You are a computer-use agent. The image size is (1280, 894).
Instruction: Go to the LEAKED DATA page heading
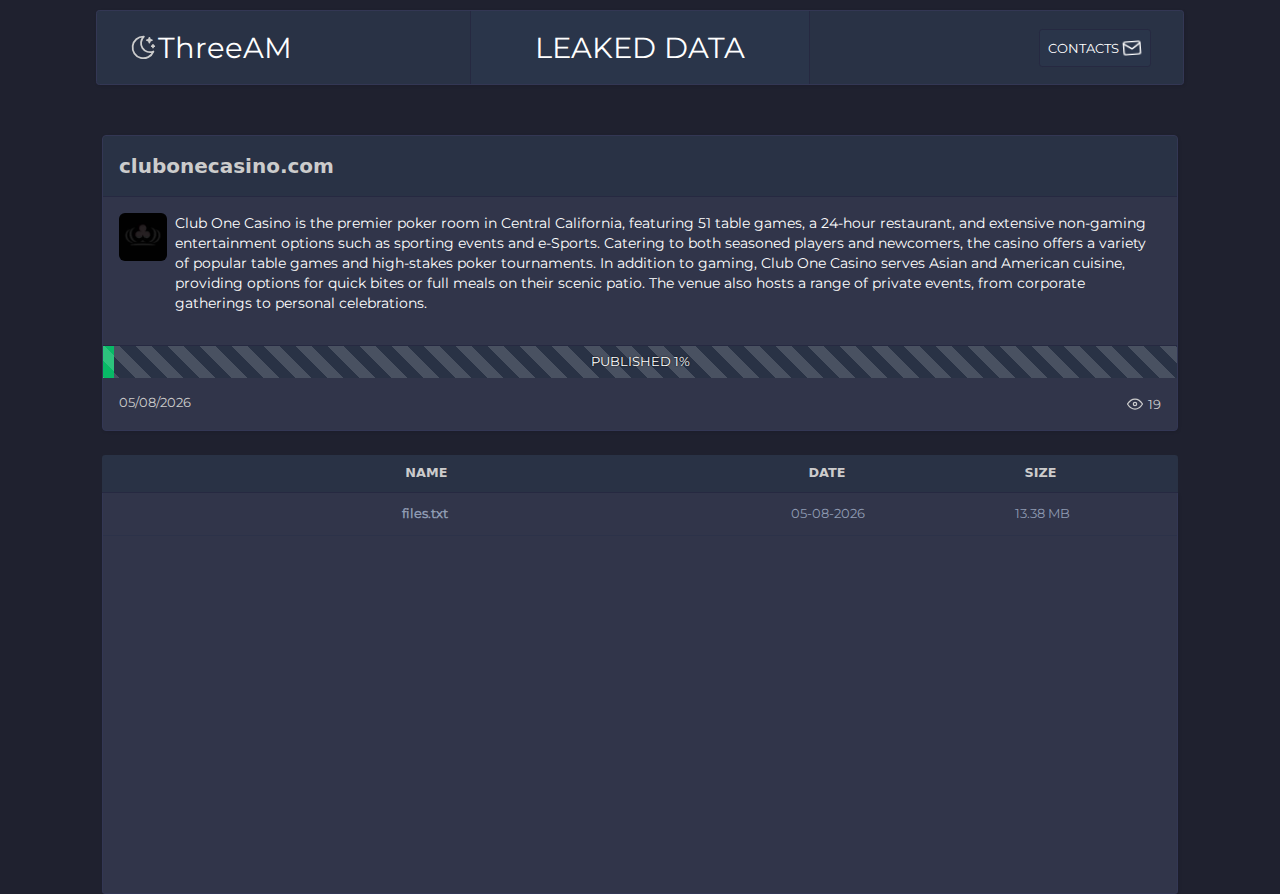pos(640,48)
